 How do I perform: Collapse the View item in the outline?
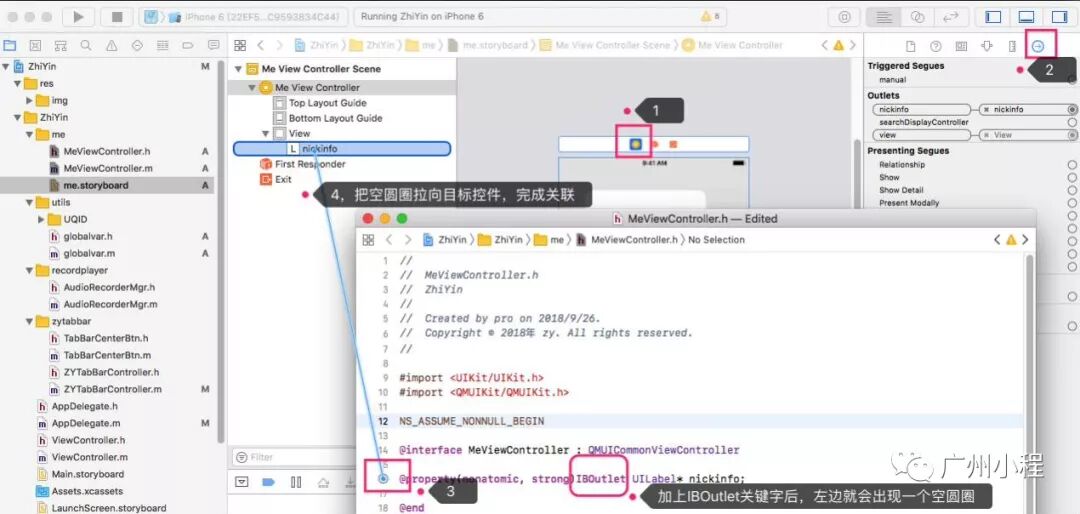(266, 134)
